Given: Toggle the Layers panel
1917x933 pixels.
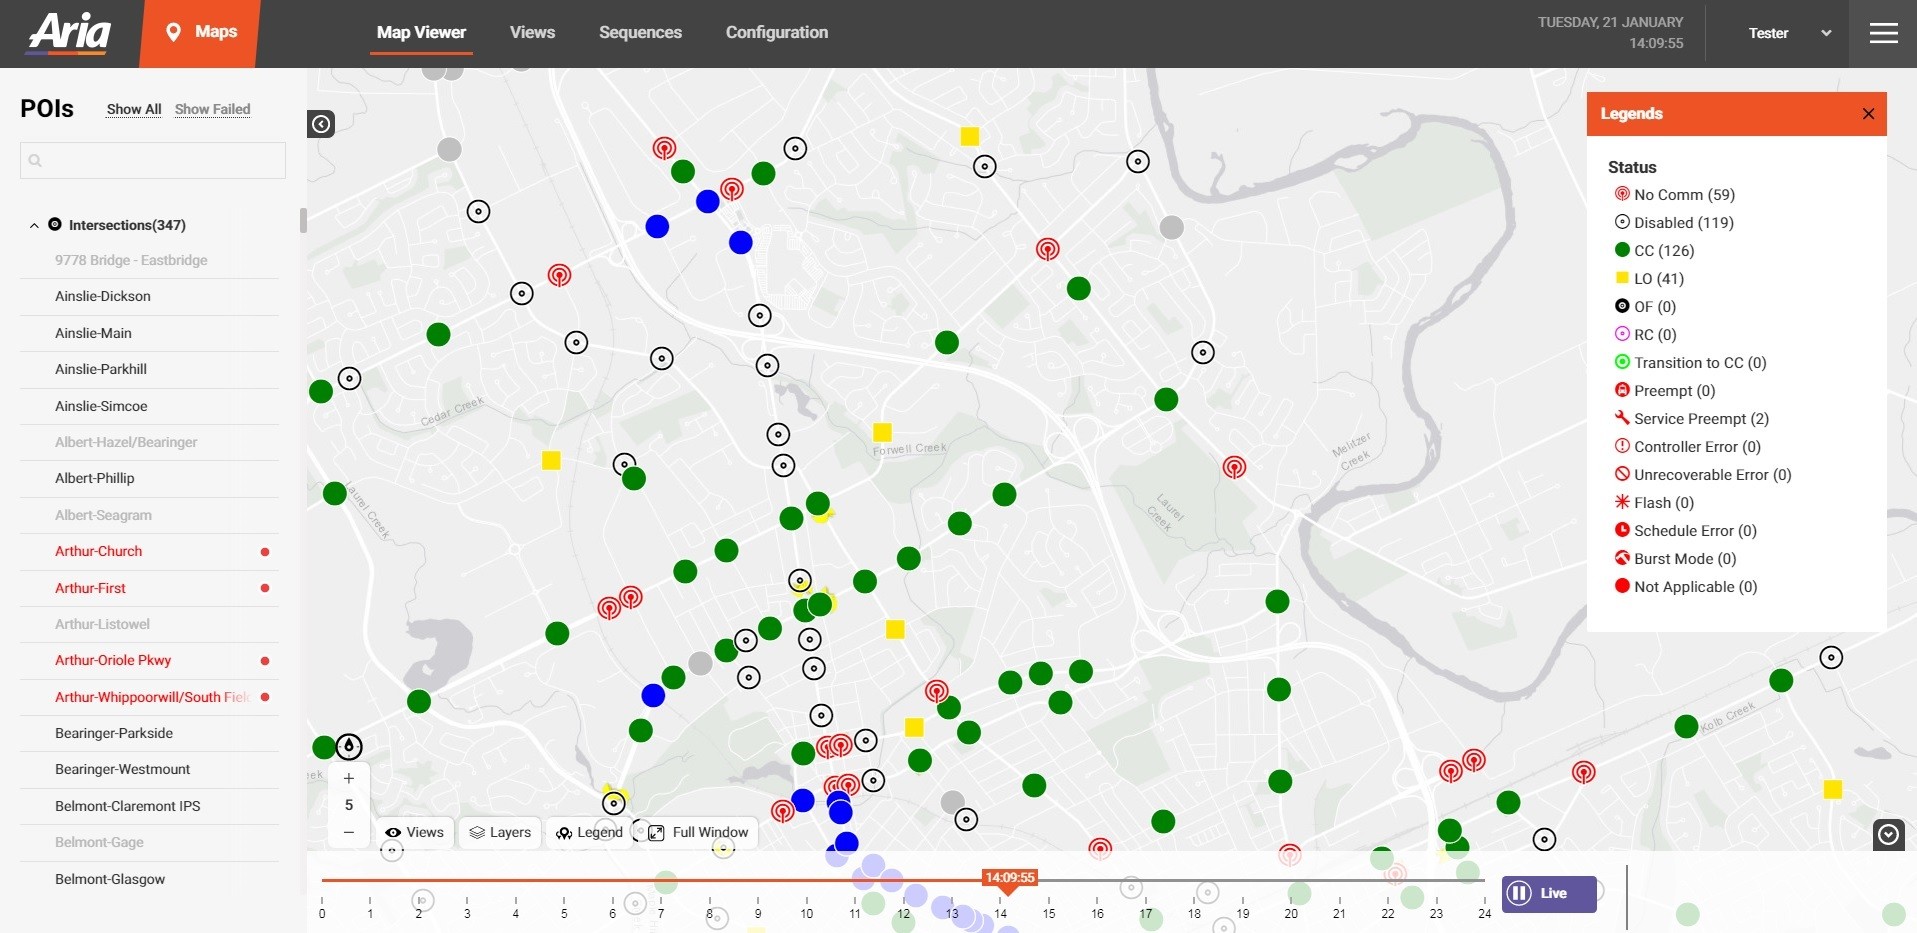Looking at the screenshot, I should (x=500, y=832).
